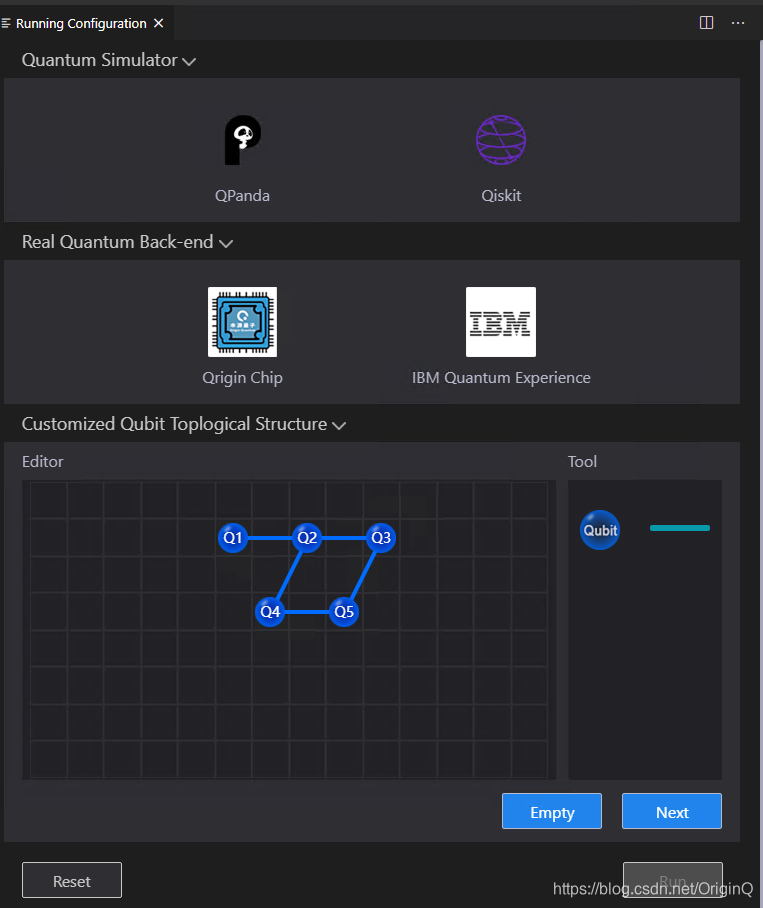This screenshot has height=908, width=763.
Task: Choose the Qrigin Chip back-end icon
Action: point(243,322)
